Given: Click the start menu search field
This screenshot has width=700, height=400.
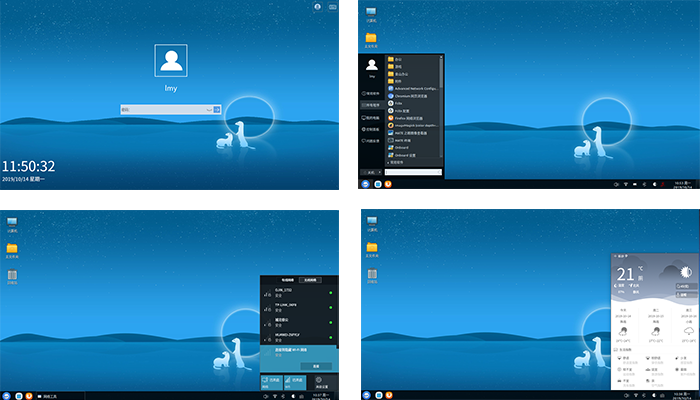Looking at the screenshot, I should [x=413, y=172].
